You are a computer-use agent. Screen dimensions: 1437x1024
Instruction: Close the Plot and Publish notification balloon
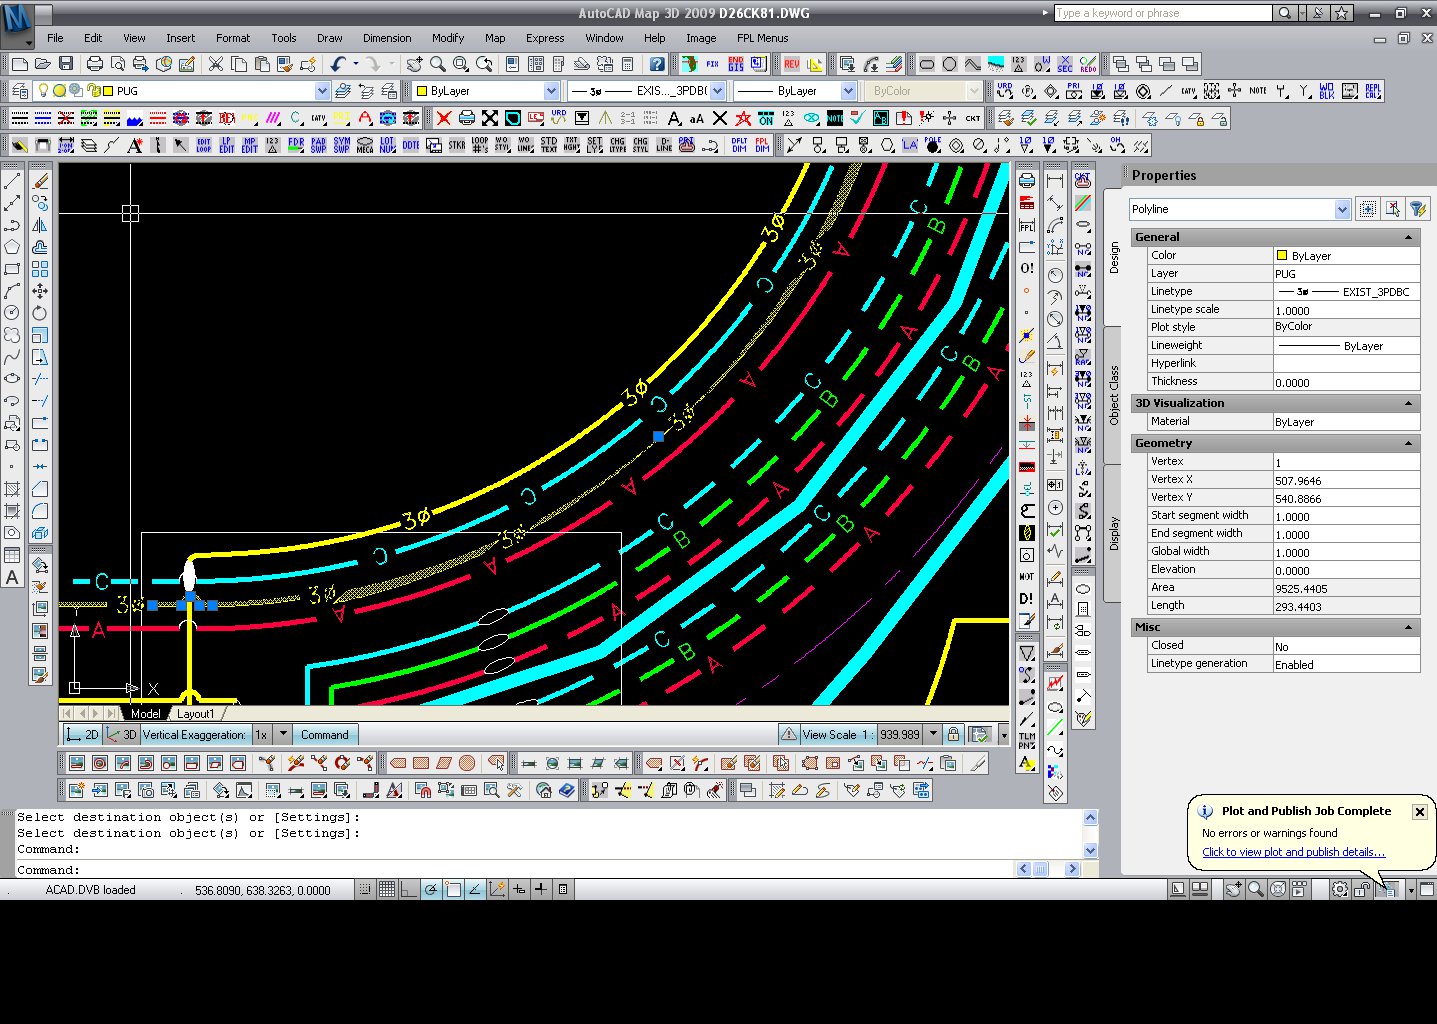coord(1419,812)
